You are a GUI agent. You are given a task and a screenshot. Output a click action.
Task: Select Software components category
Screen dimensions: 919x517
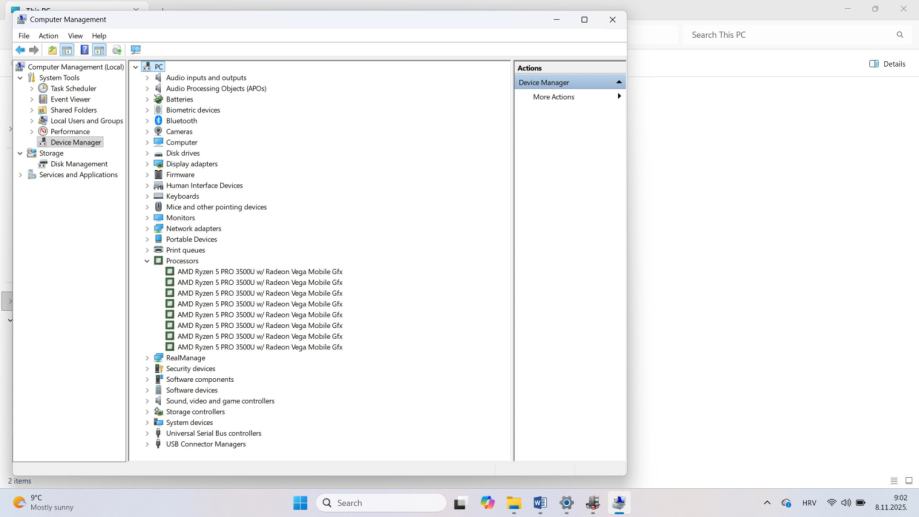pyautogui.click(x=200, y=379)
